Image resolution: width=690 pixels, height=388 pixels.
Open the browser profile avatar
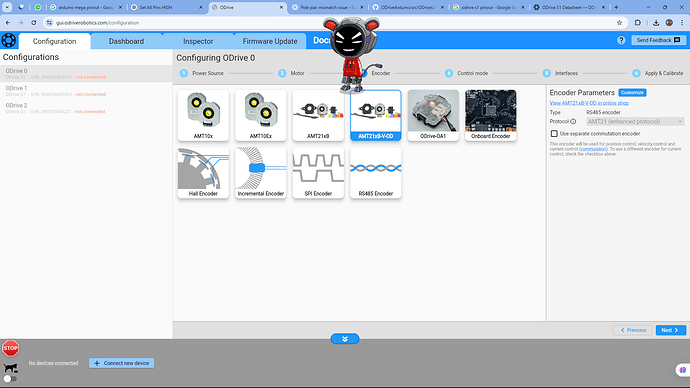point(669,22)
